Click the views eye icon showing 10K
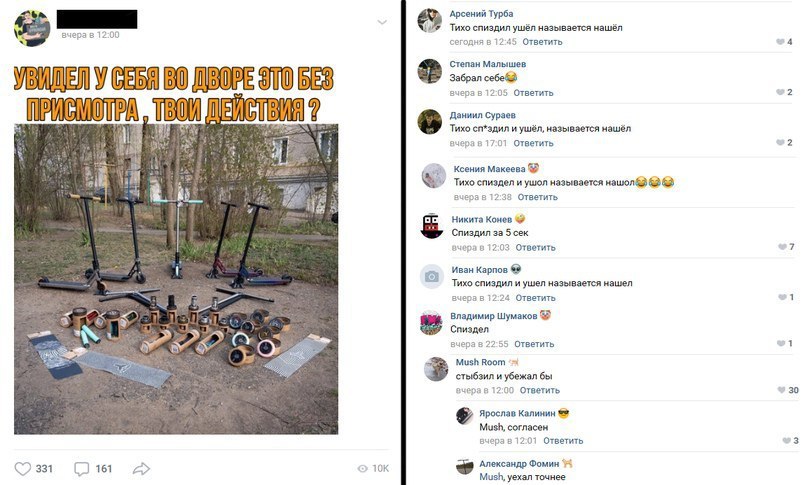Viewport: 807px width, 485px height. pos(363,469)
